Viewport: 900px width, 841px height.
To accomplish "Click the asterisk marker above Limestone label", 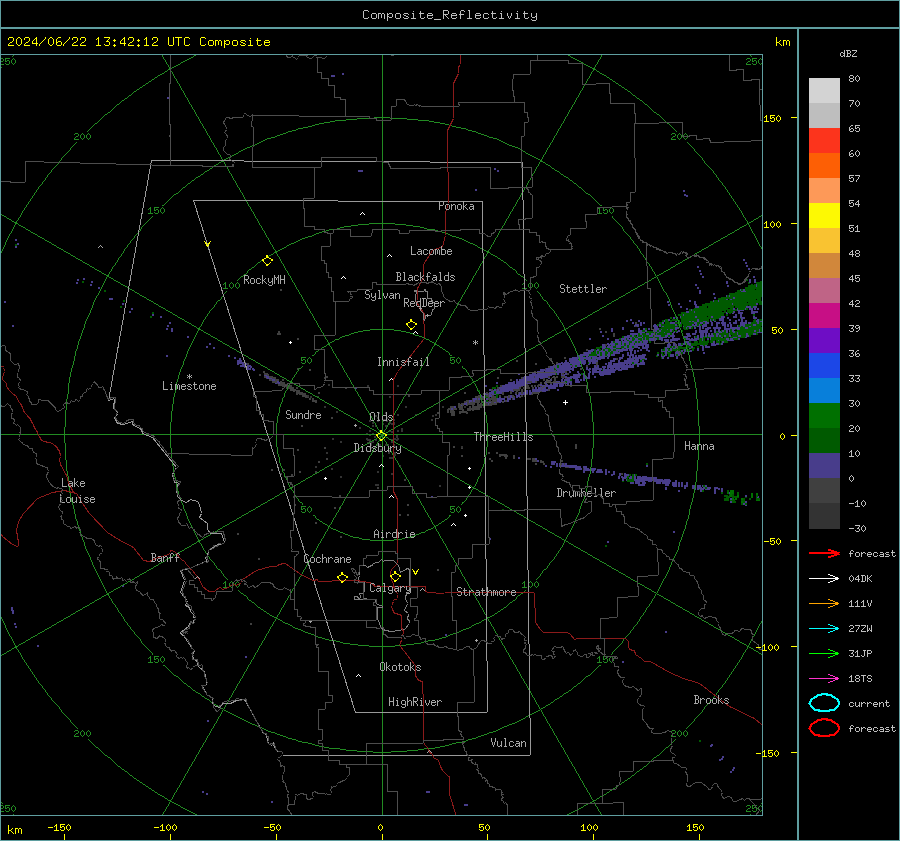I will (x=189, y=377).
